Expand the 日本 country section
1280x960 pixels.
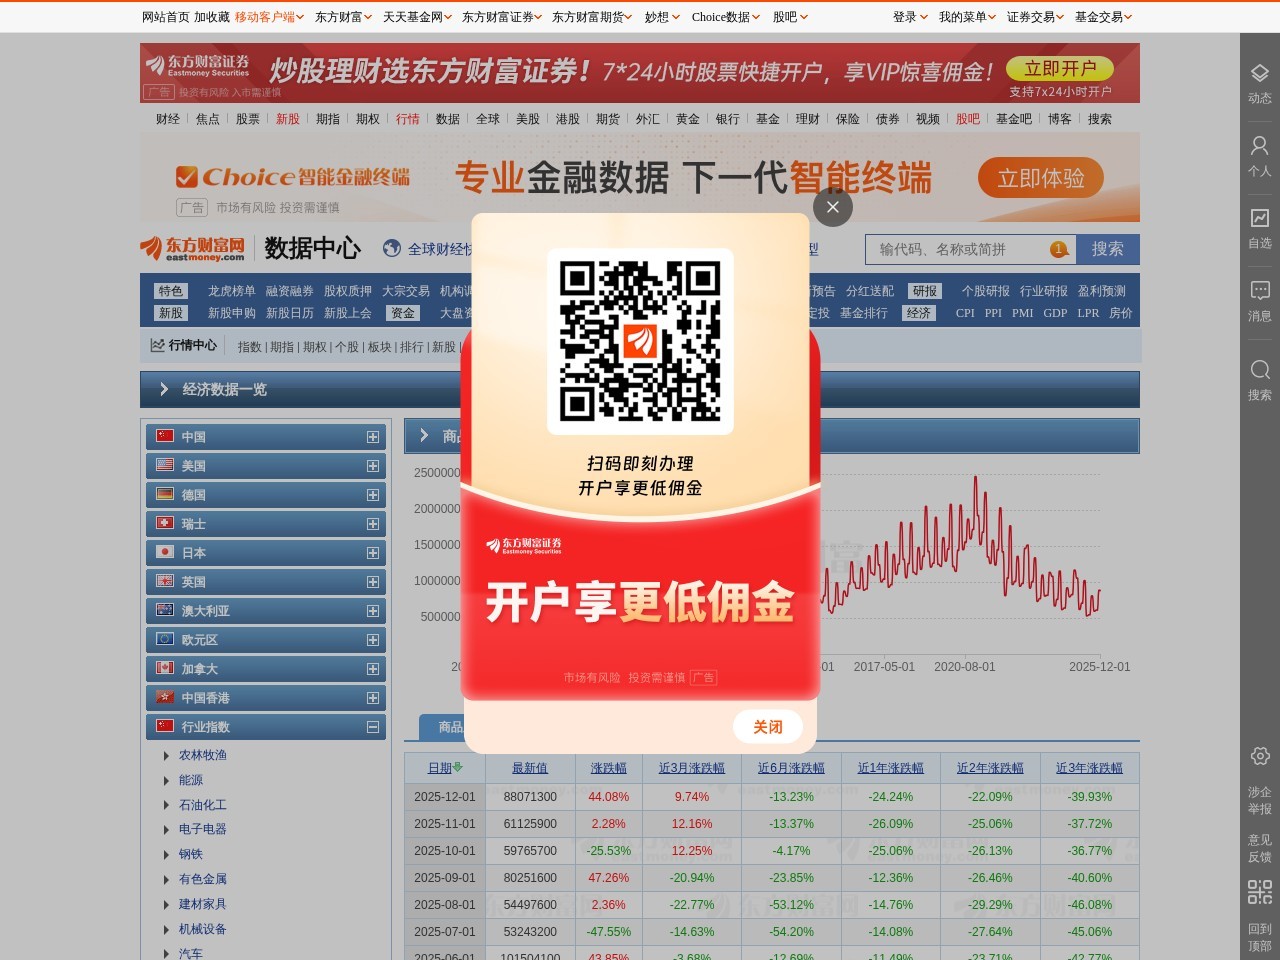pyautogui.click(x=373, y=553)
